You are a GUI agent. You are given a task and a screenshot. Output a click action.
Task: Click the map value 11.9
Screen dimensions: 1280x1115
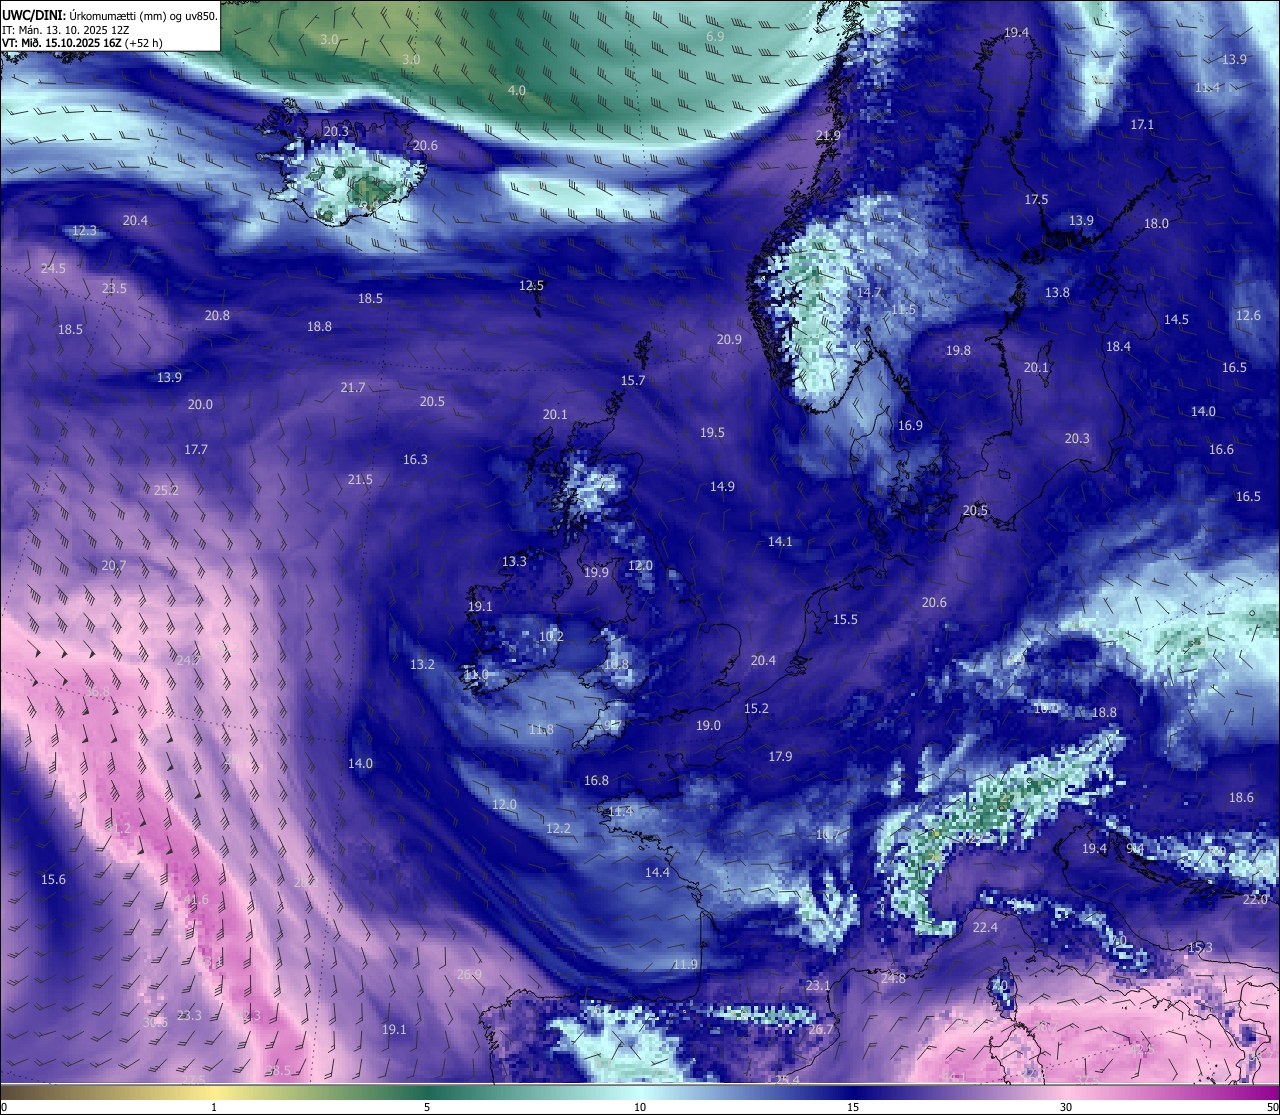pyautogui.click(x=685, y=964)
